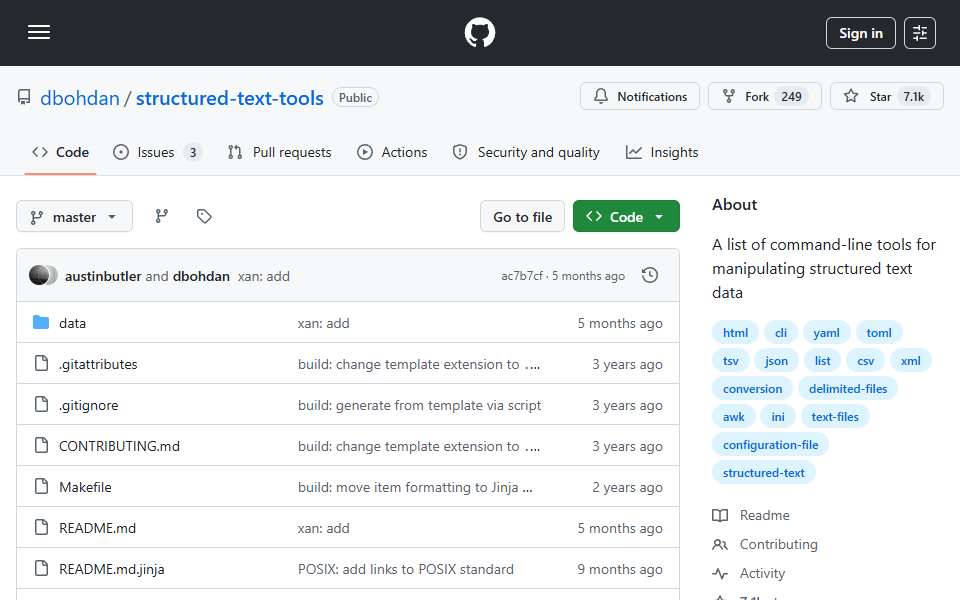Click the file icon beside CONTRIBUTING.md

coord(41,445)
